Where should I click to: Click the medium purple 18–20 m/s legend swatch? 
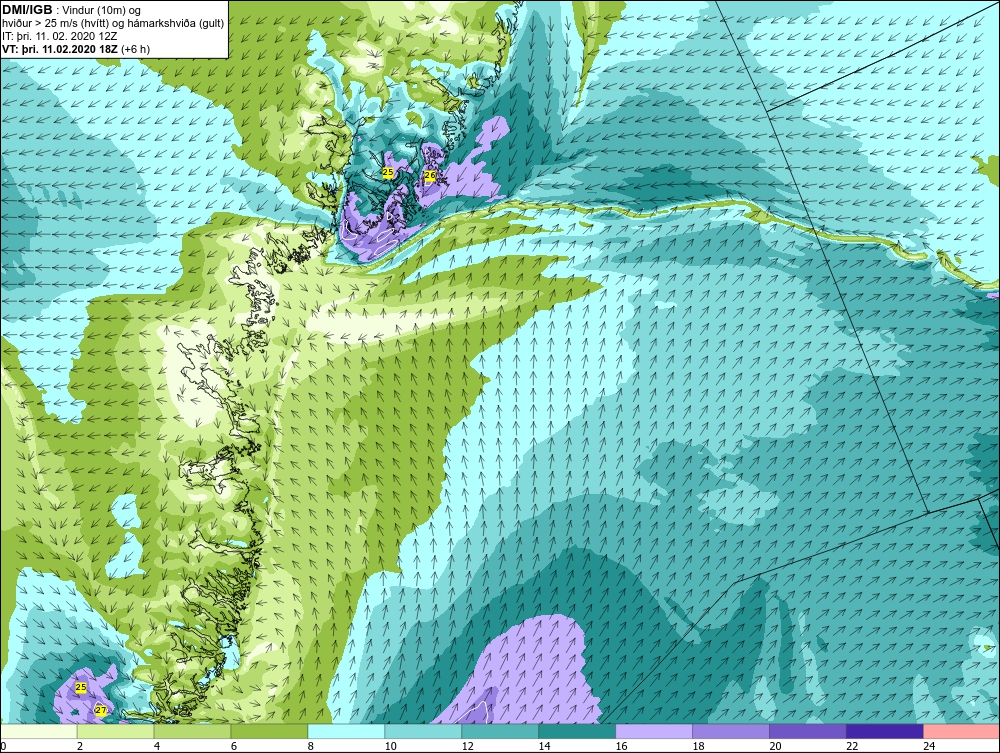[x=731, y=731]
